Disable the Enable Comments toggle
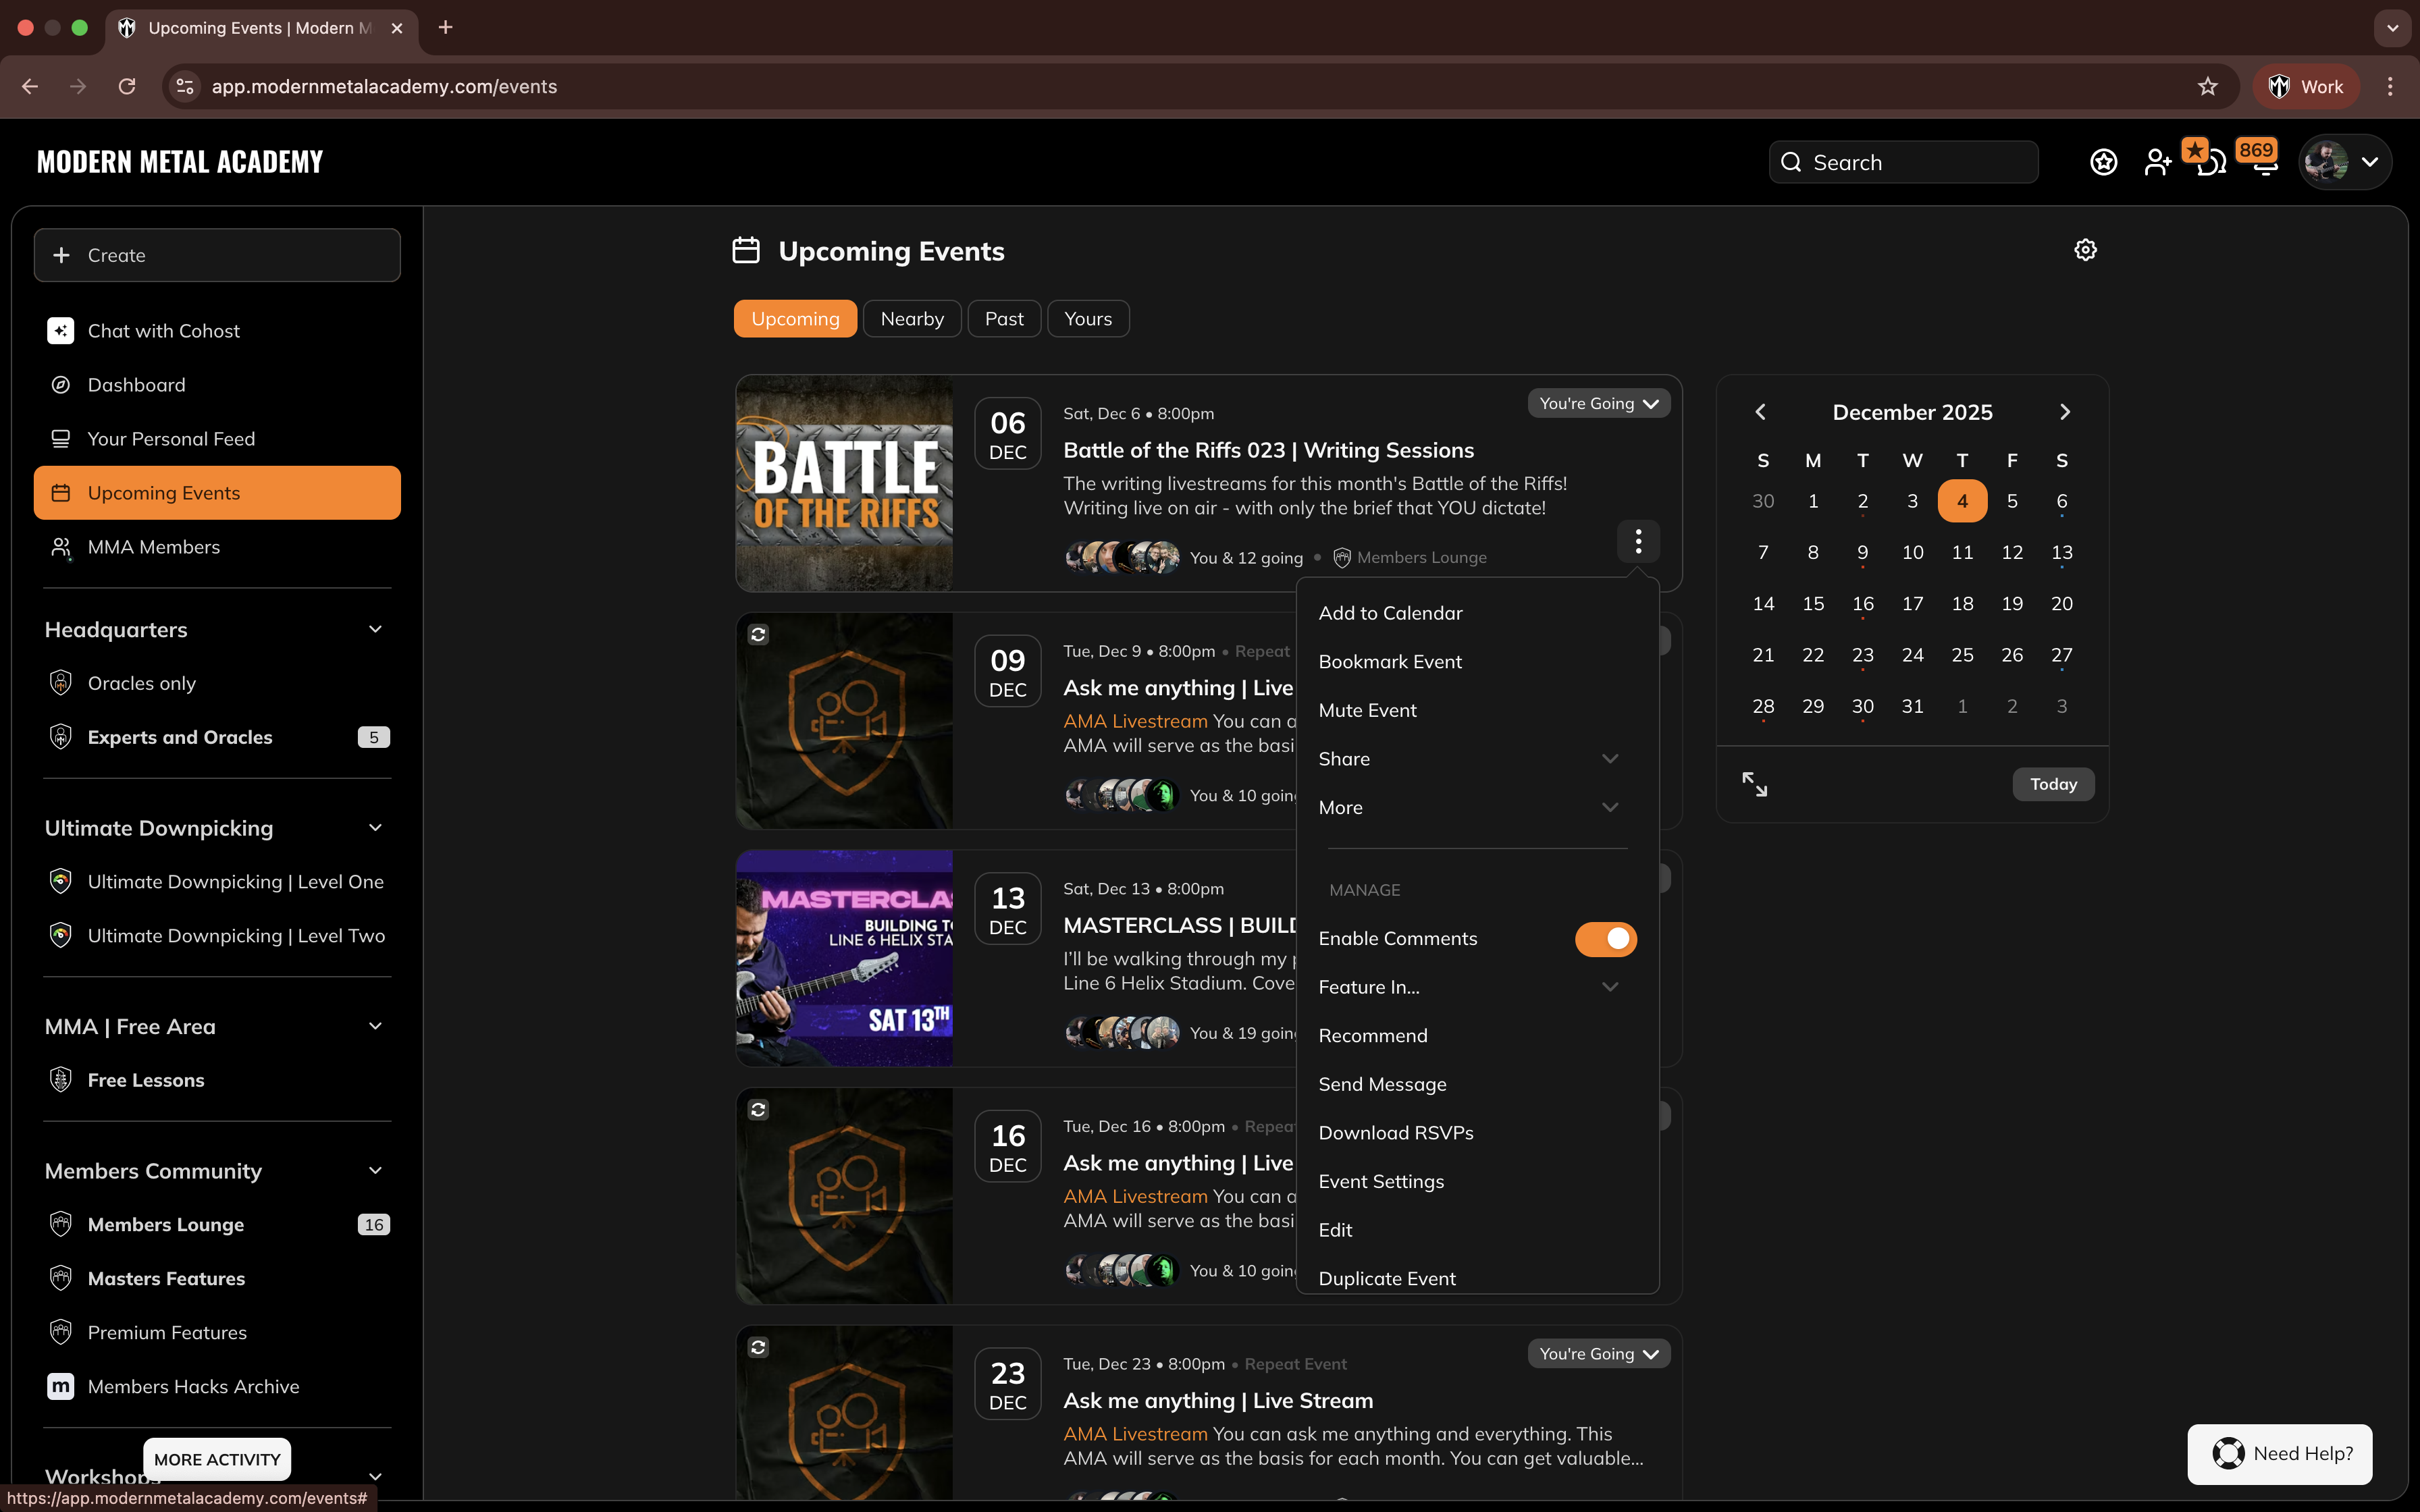This screenshot has height=1512, width=2420. 1604,939
